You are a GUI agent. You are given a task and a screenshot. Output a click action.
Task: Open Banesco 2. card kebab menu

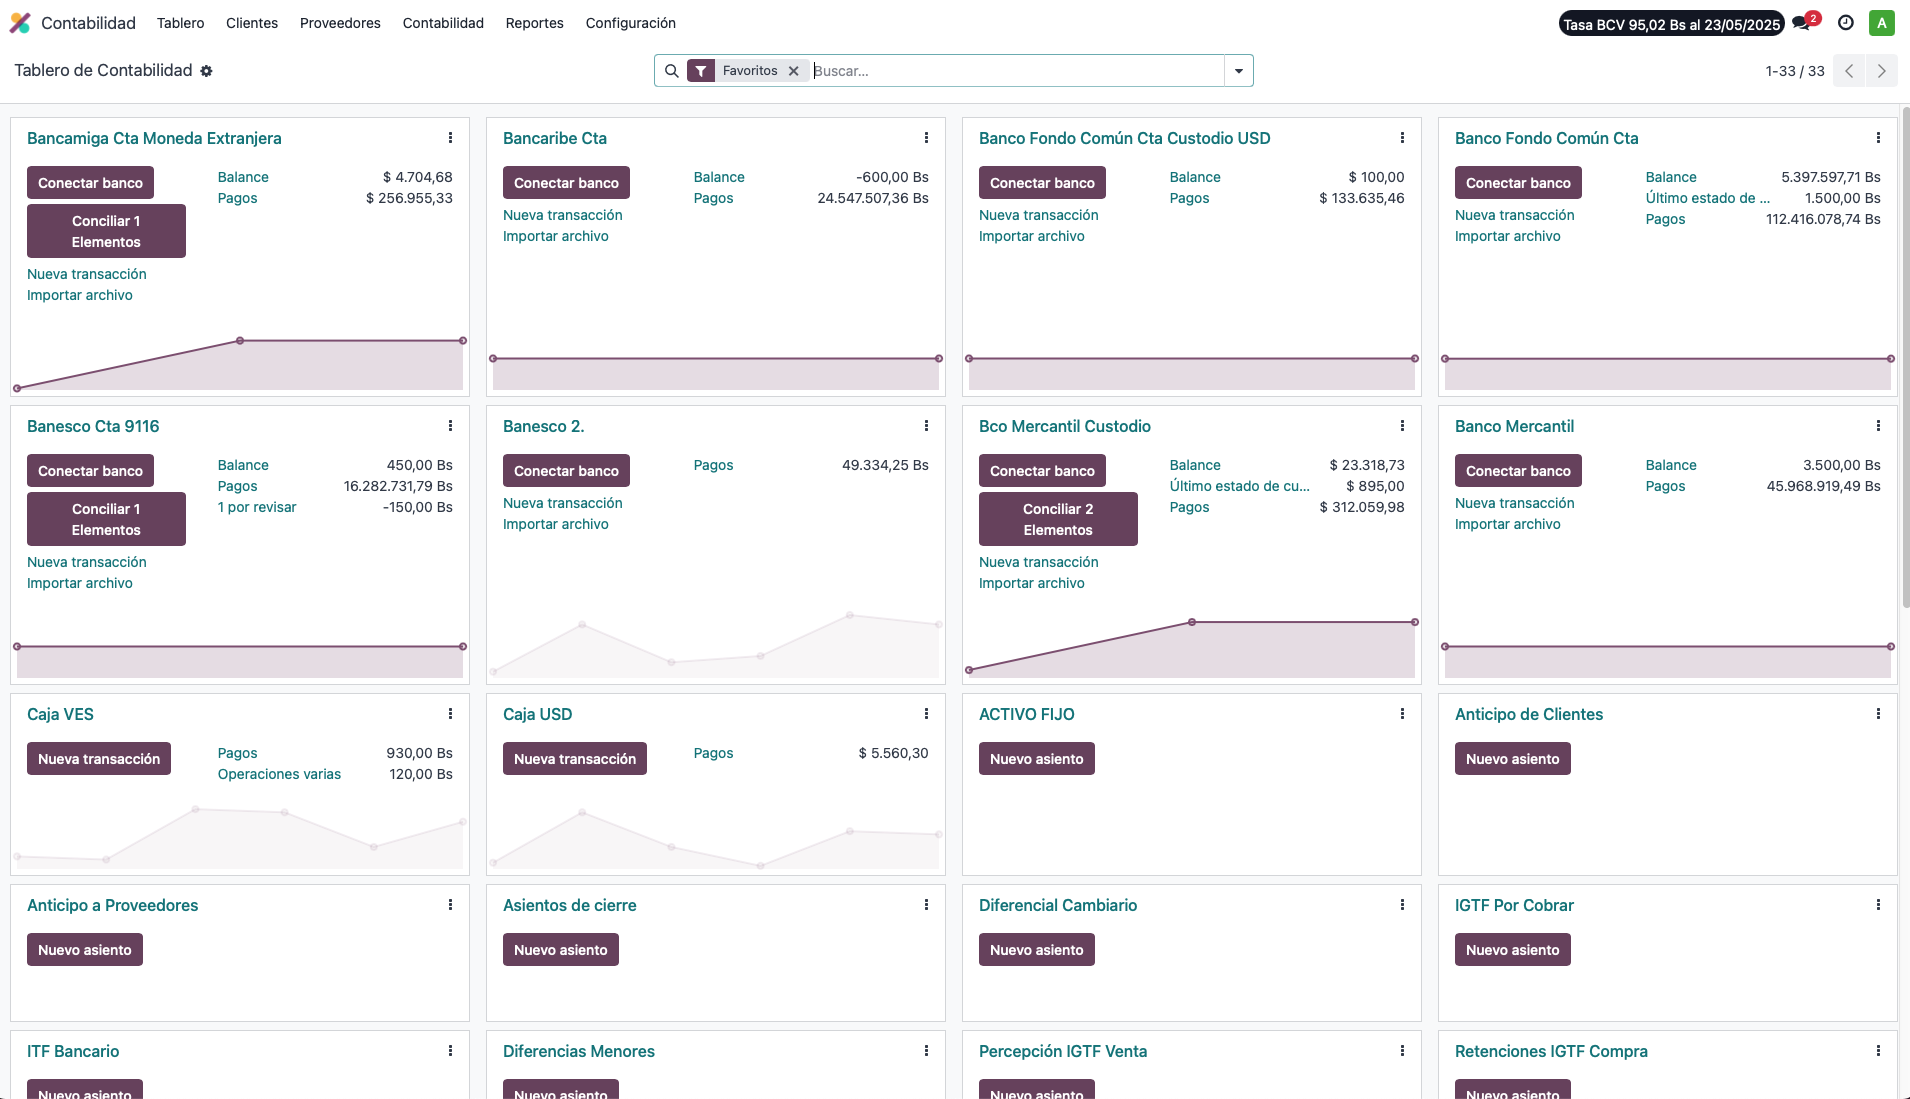coord(926,426)
